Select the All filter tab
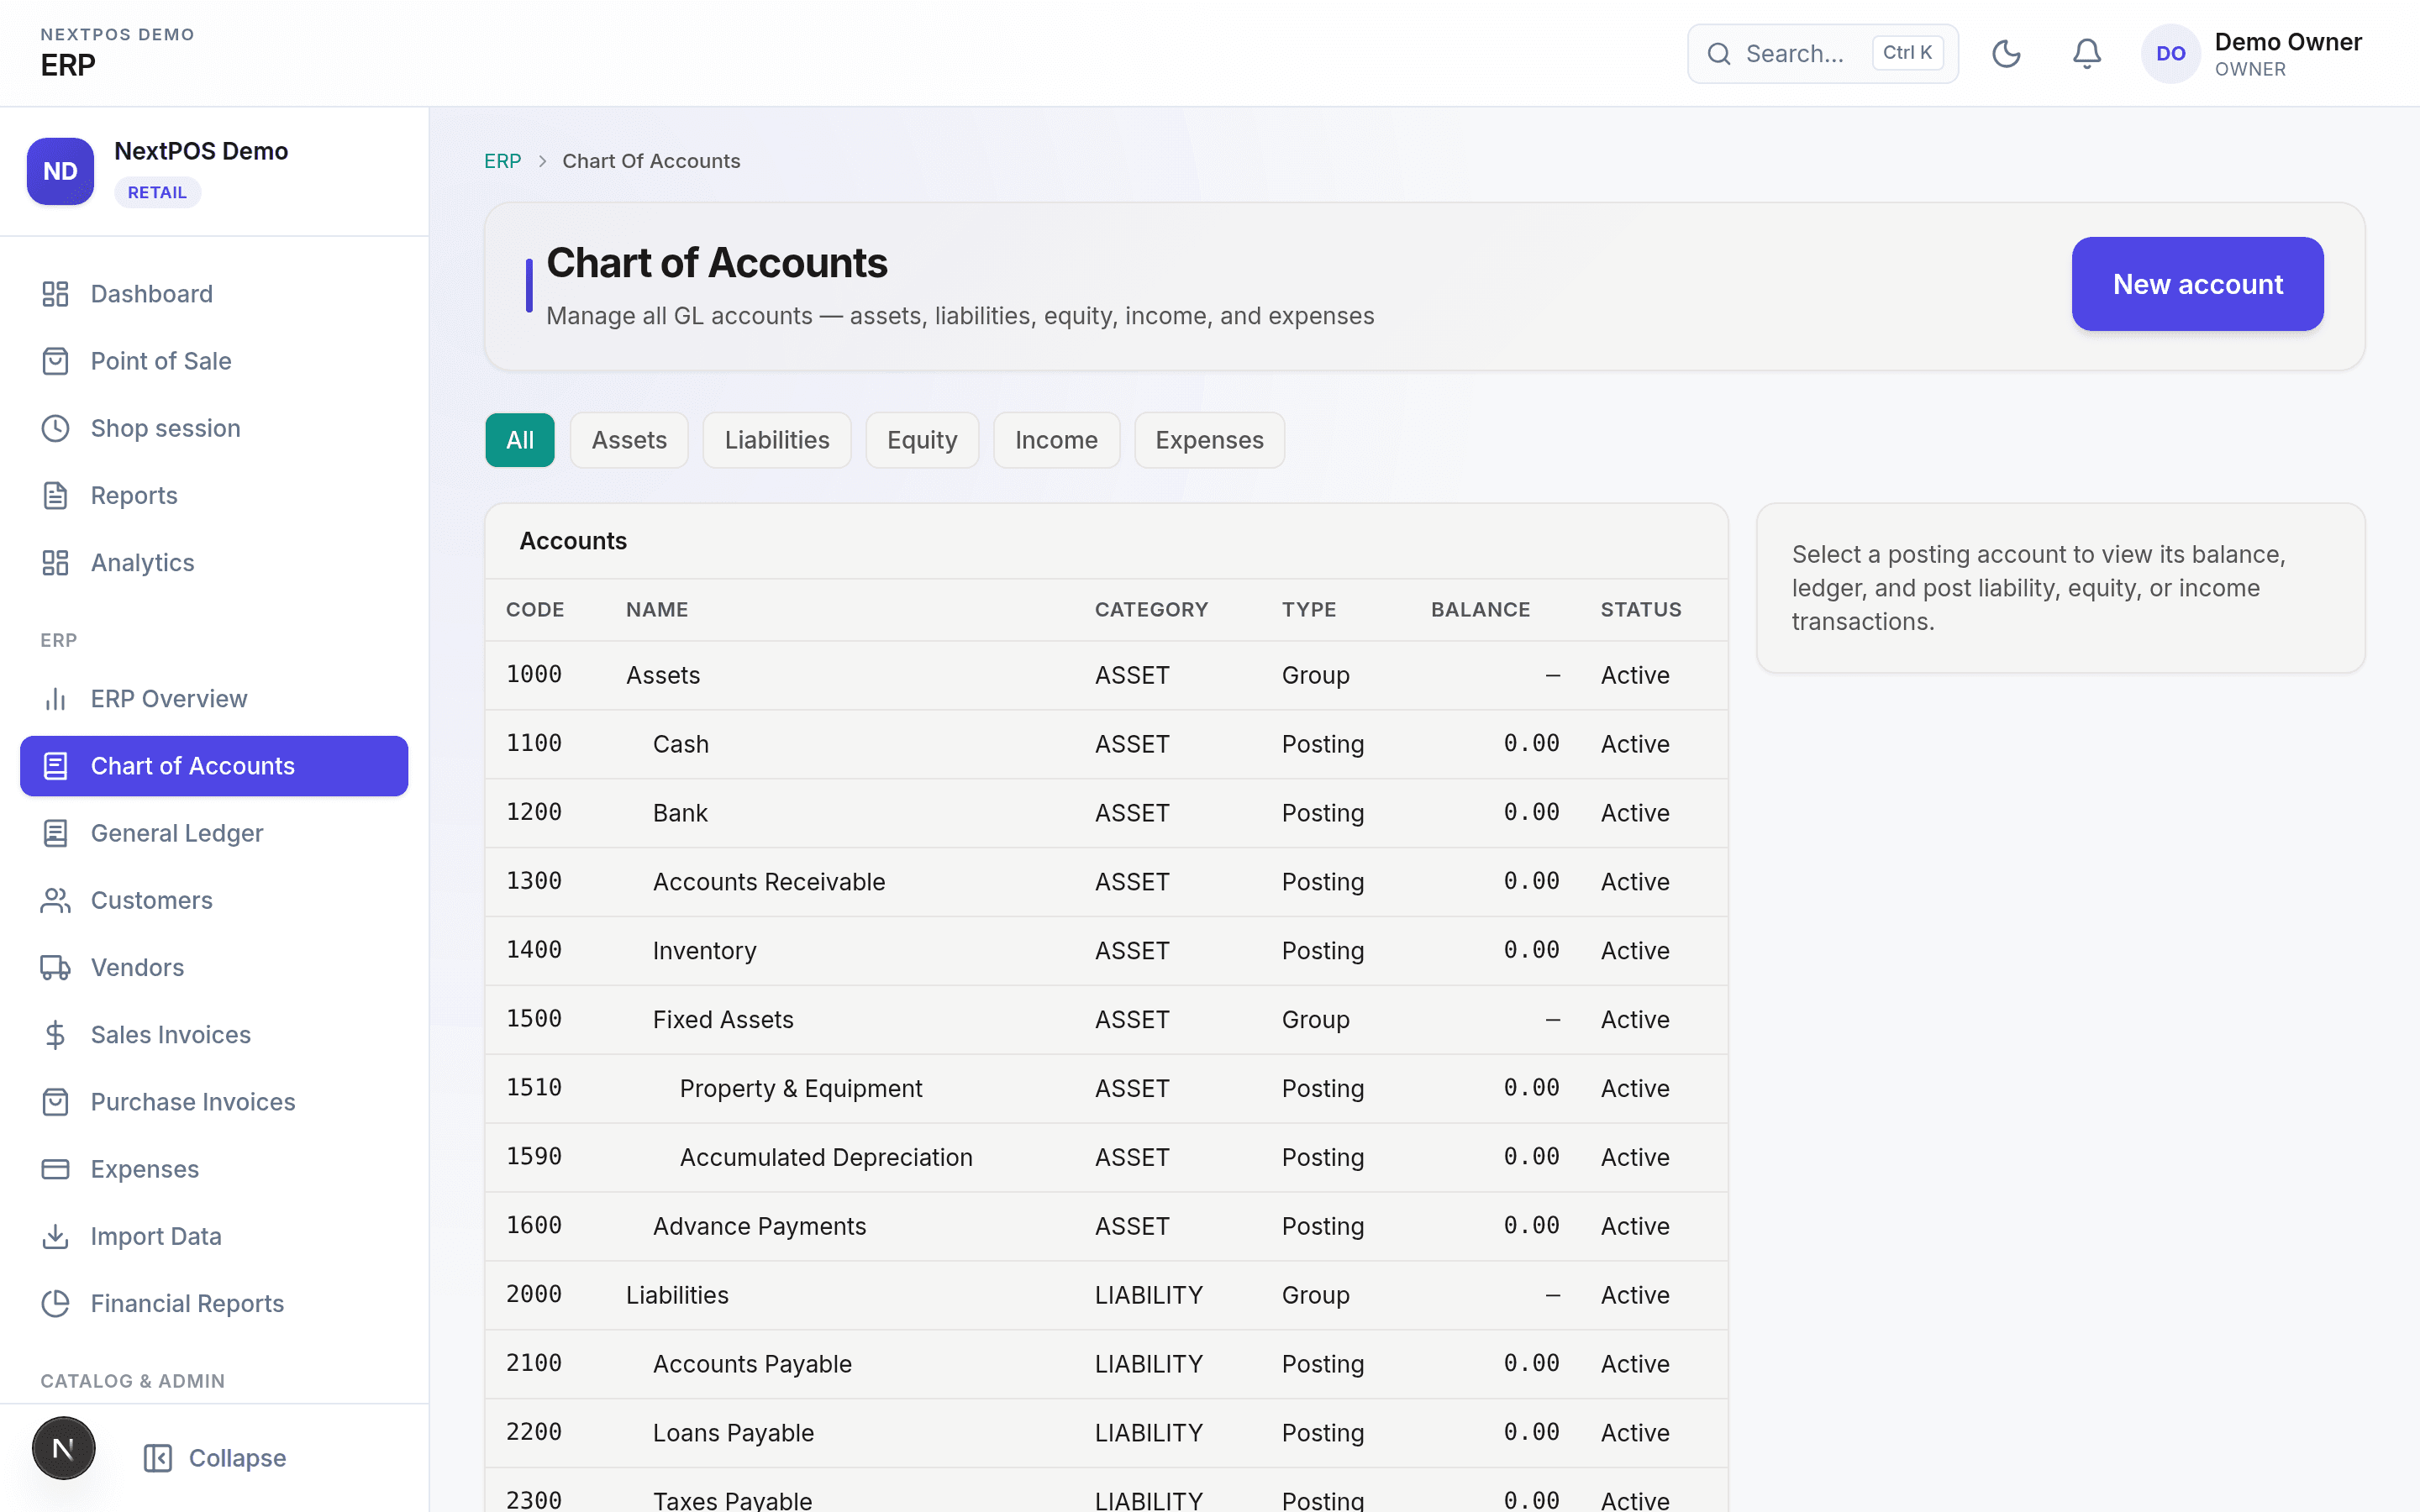Viewport: 2420px width, 1512px height. coord(520,440)
